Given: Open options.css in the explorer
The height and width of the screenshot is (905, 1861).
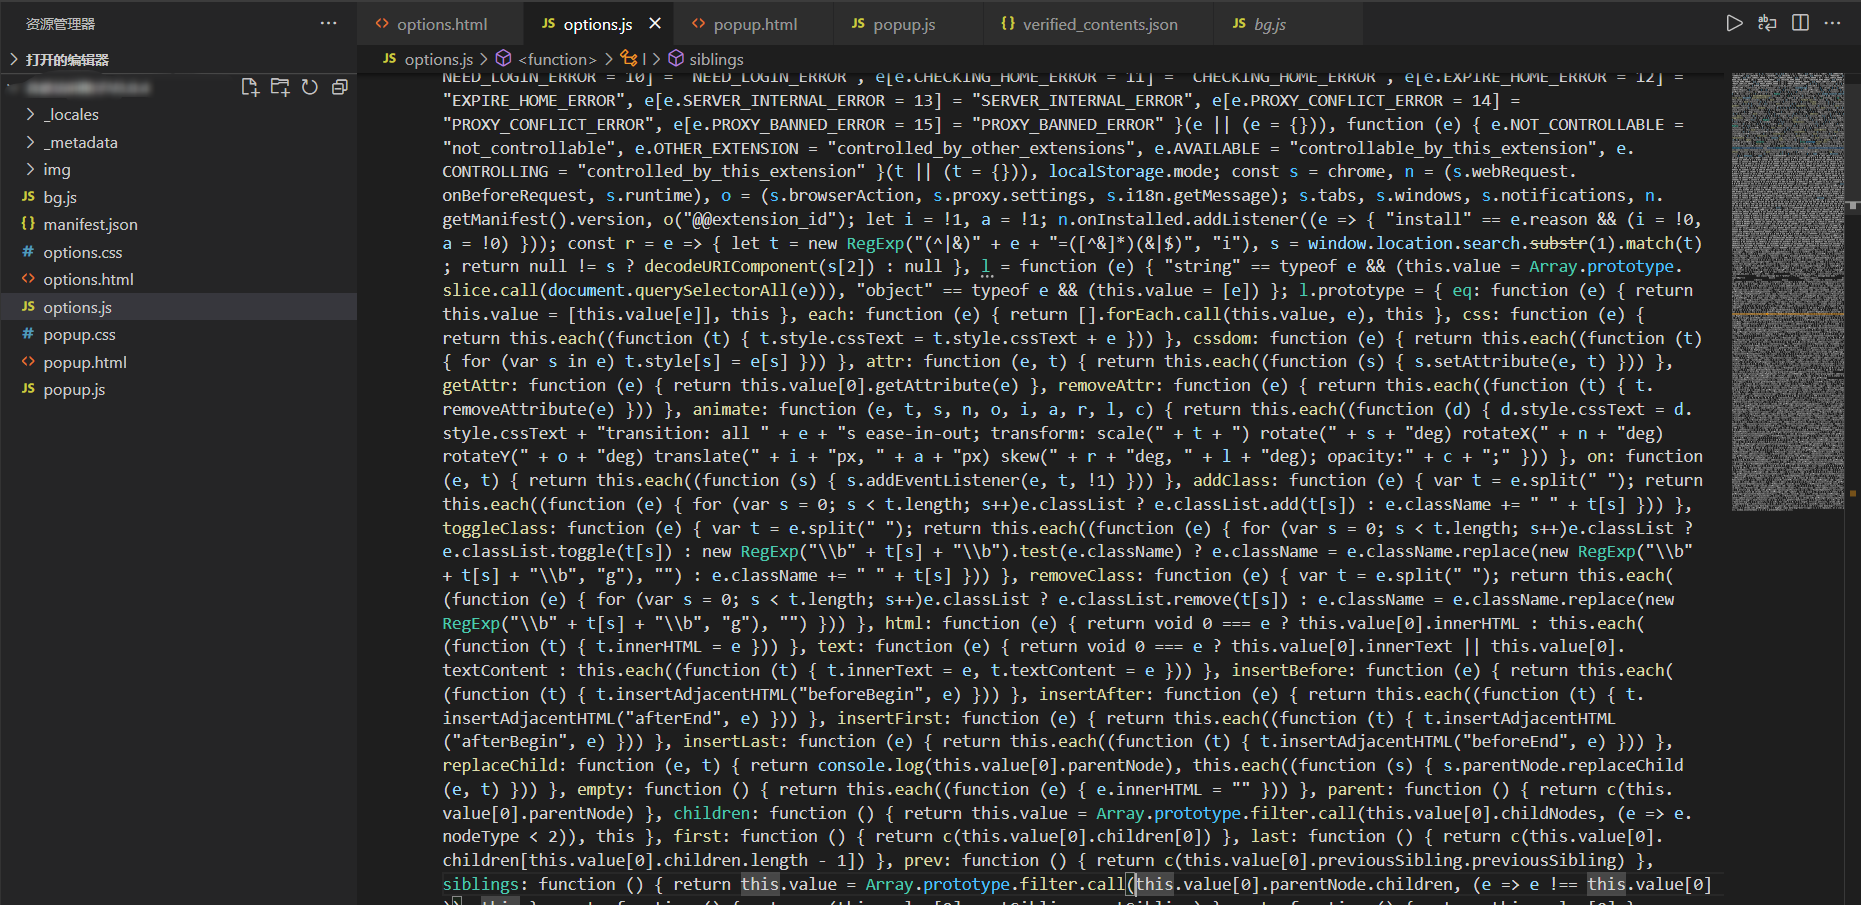Looking at the screenshot, I should [178, 253].
